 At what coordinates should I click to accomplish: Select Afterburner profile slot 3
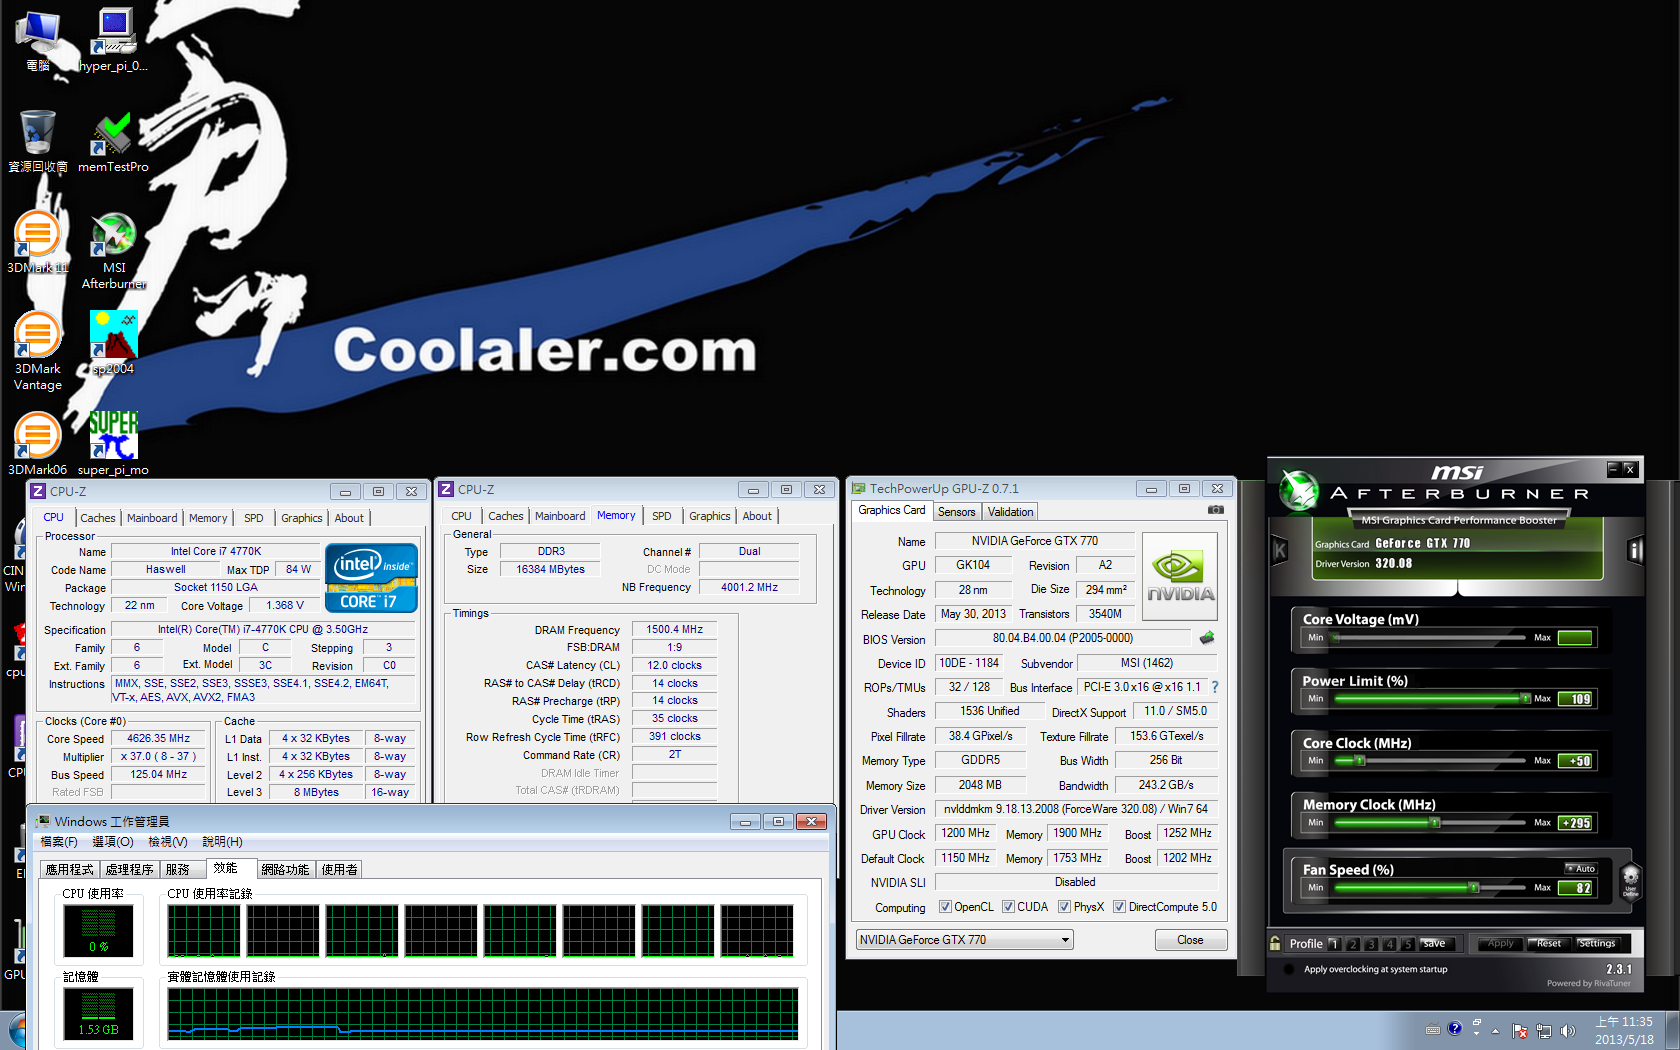pos(1371,943)
